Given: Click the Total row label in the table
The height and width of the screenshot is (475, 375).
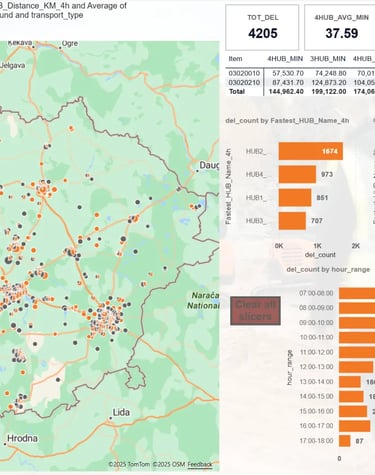Looking at the screenshot, I should [x=237, y=91].
